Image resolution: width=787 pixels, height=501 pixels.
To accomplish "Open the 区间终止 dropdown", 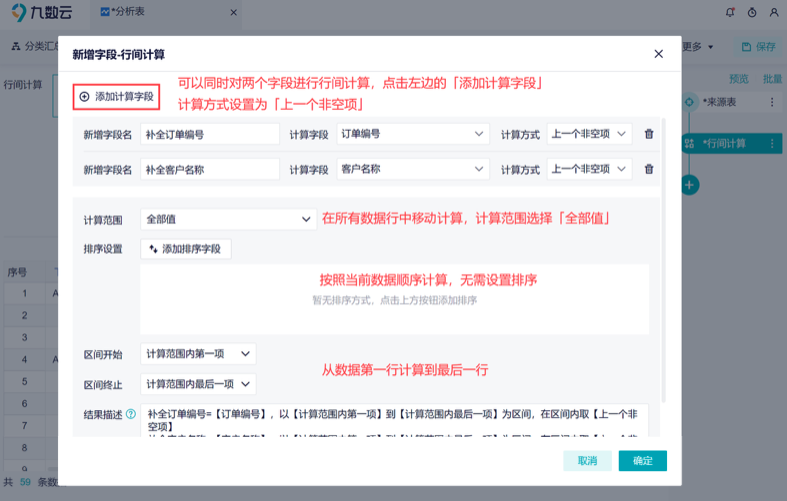I will coord(198,384).
